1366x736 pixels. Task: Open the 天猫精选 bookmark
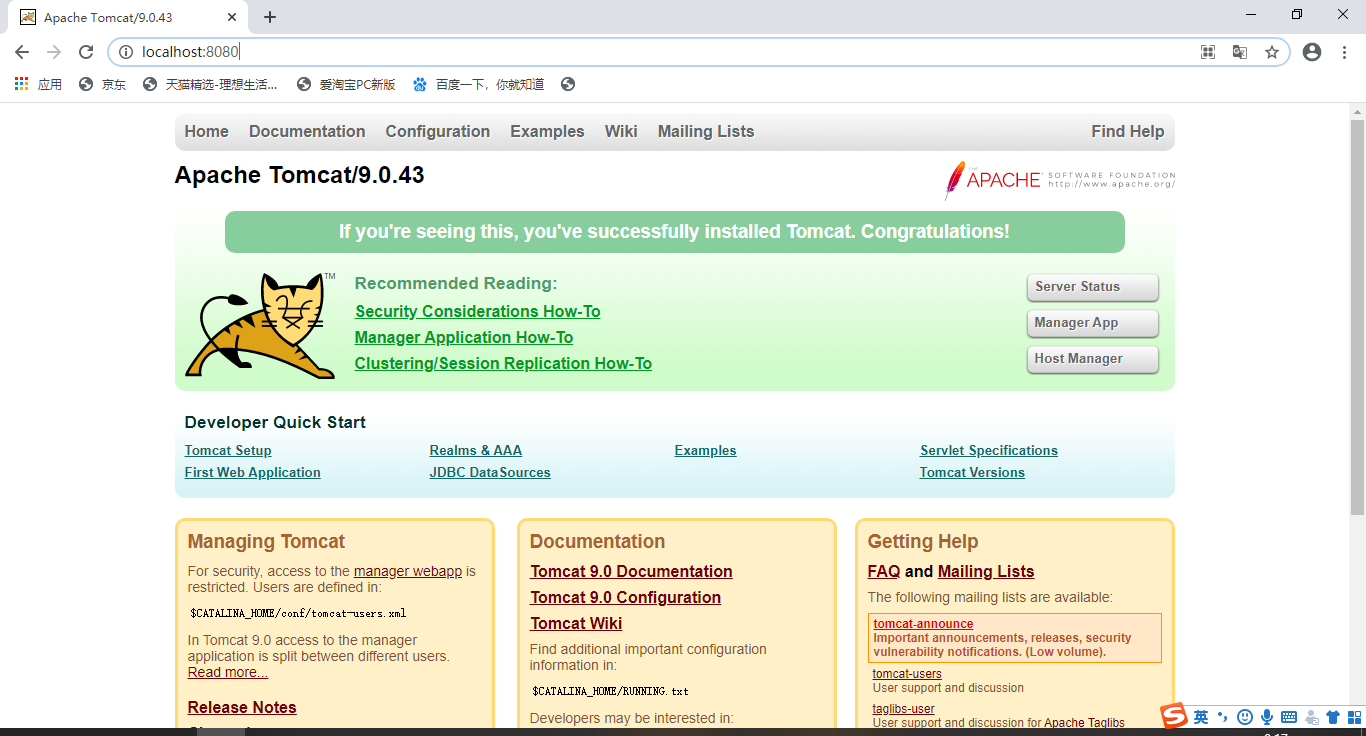click(x=211, y=85)
